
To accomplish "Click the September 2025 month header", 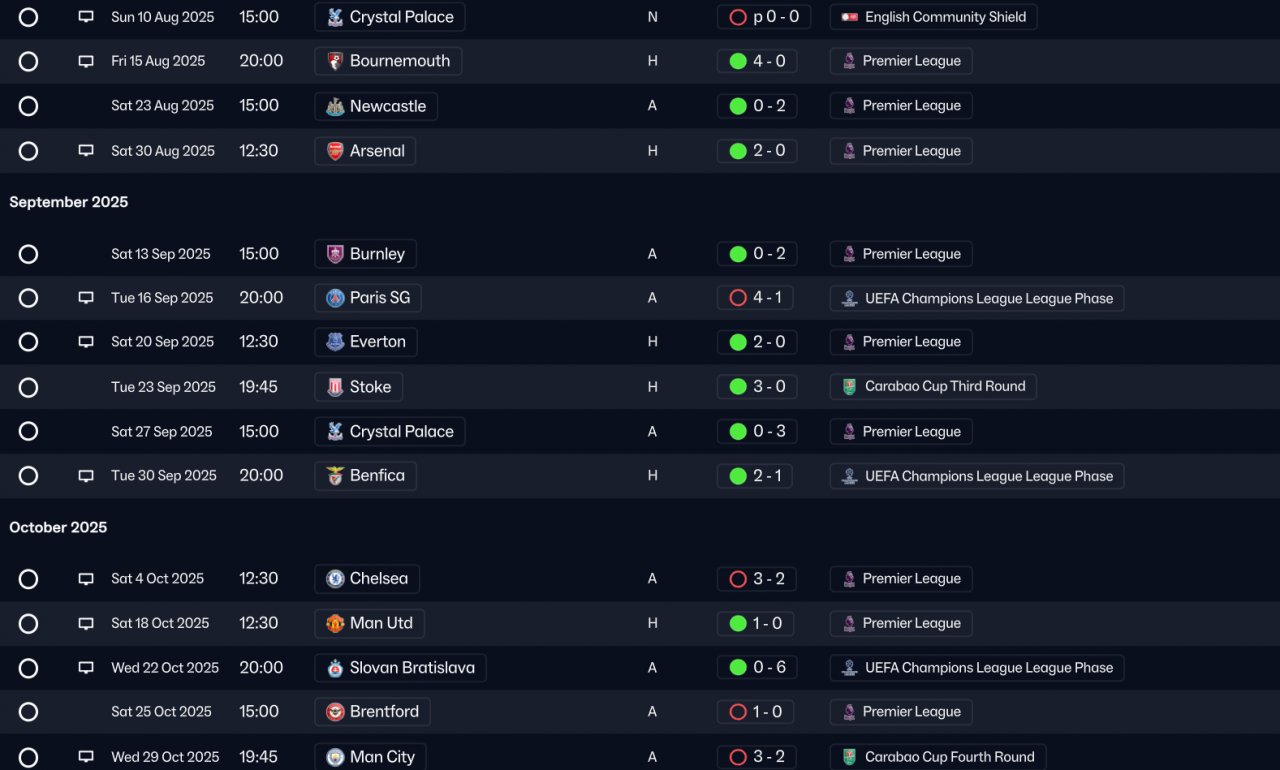I will click(x=69, y=202).
